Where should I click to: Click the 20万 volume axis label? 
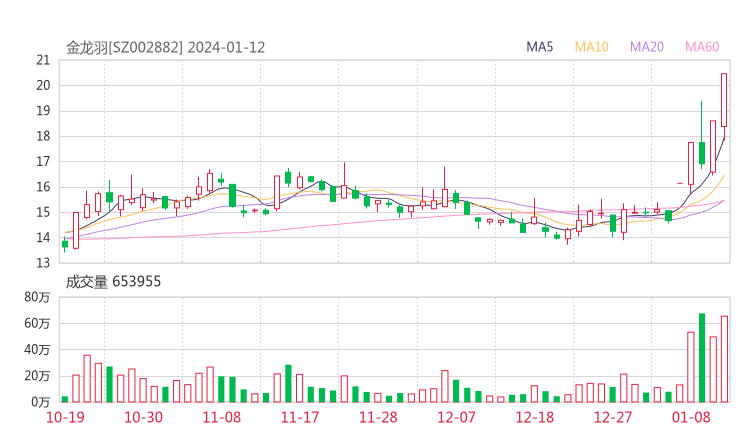click(x=37, y=376)
